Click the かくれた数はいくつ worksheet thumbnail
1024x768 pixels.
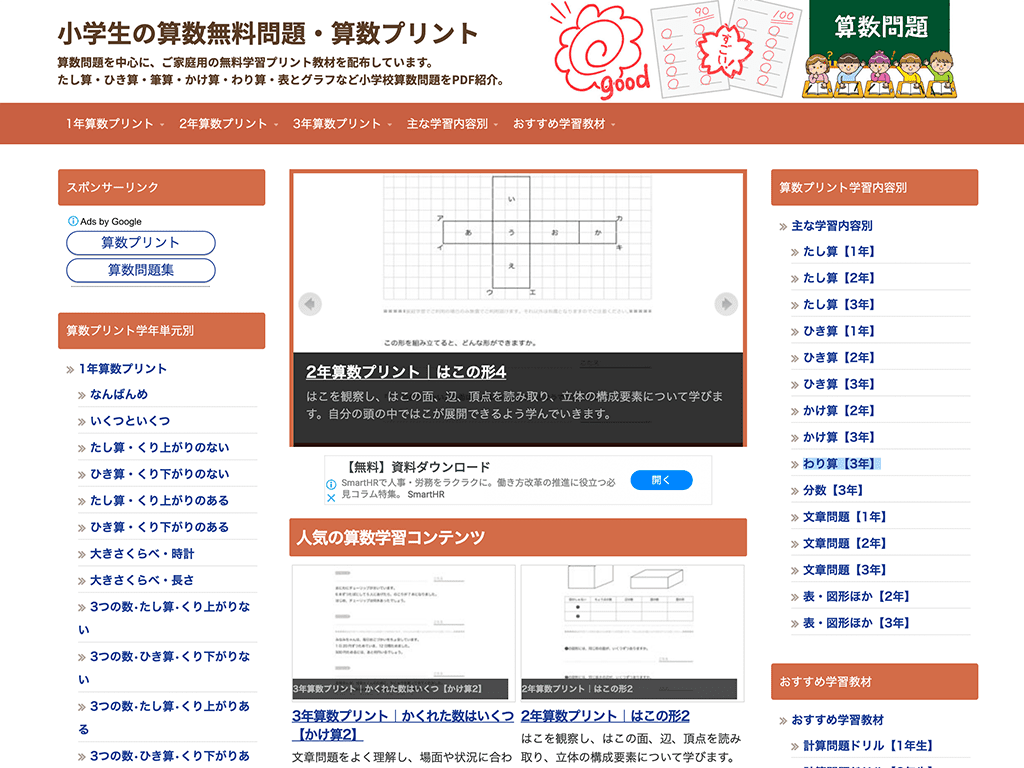pyautogui.click(x=404, y=633)
